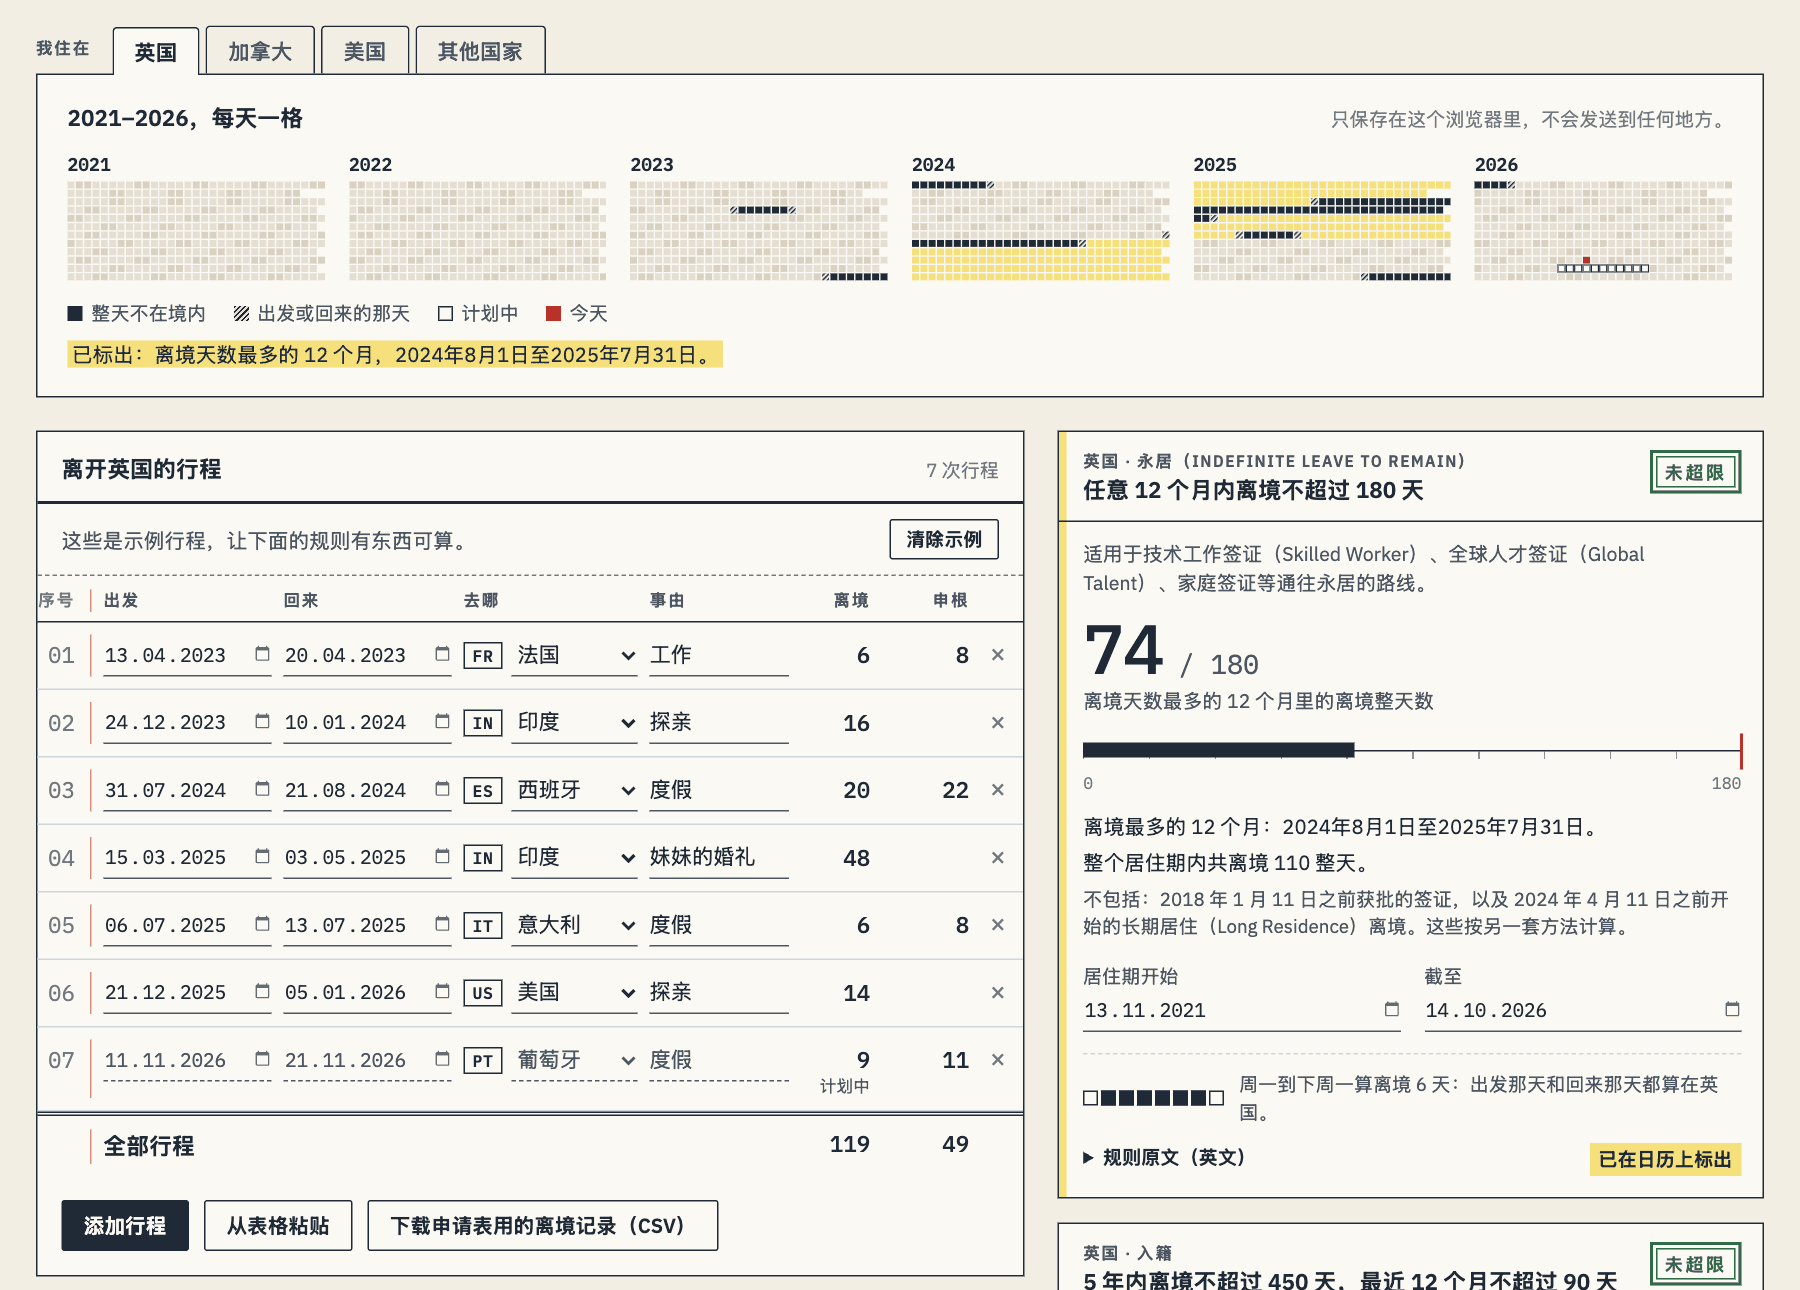Delete planned trip 07 to Portugal
The height and width of the screenshot is (1290, 1800).
coord(997,1060)
